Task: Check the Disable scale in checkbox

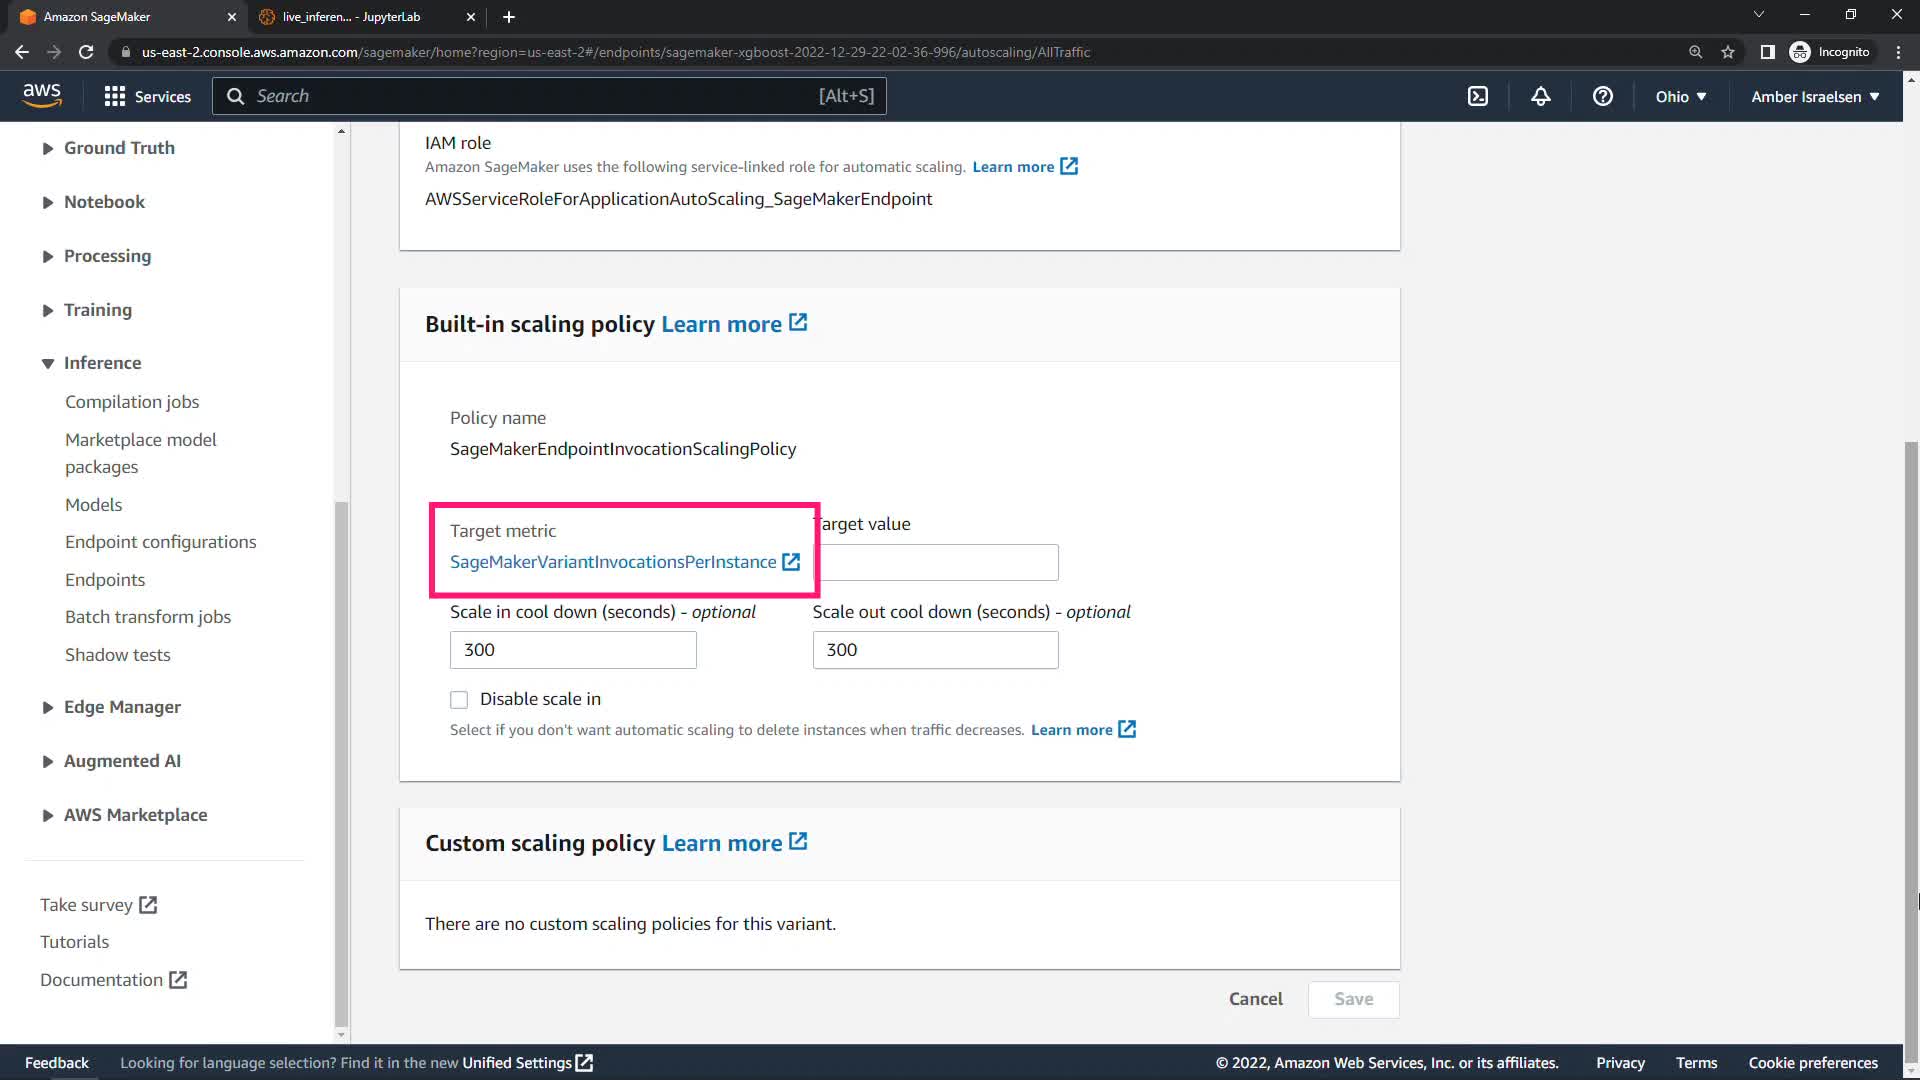Action: click(x=459, y=700)
